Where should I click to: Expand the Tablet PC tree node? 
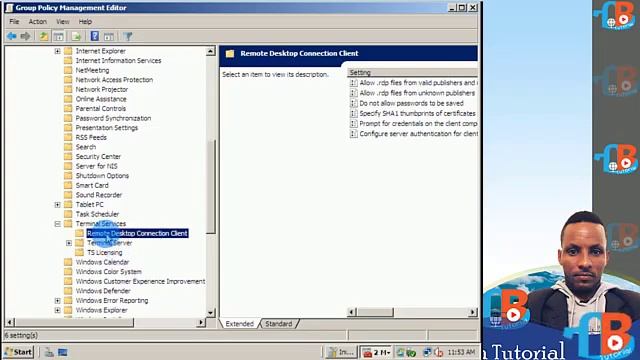[58, 204]
